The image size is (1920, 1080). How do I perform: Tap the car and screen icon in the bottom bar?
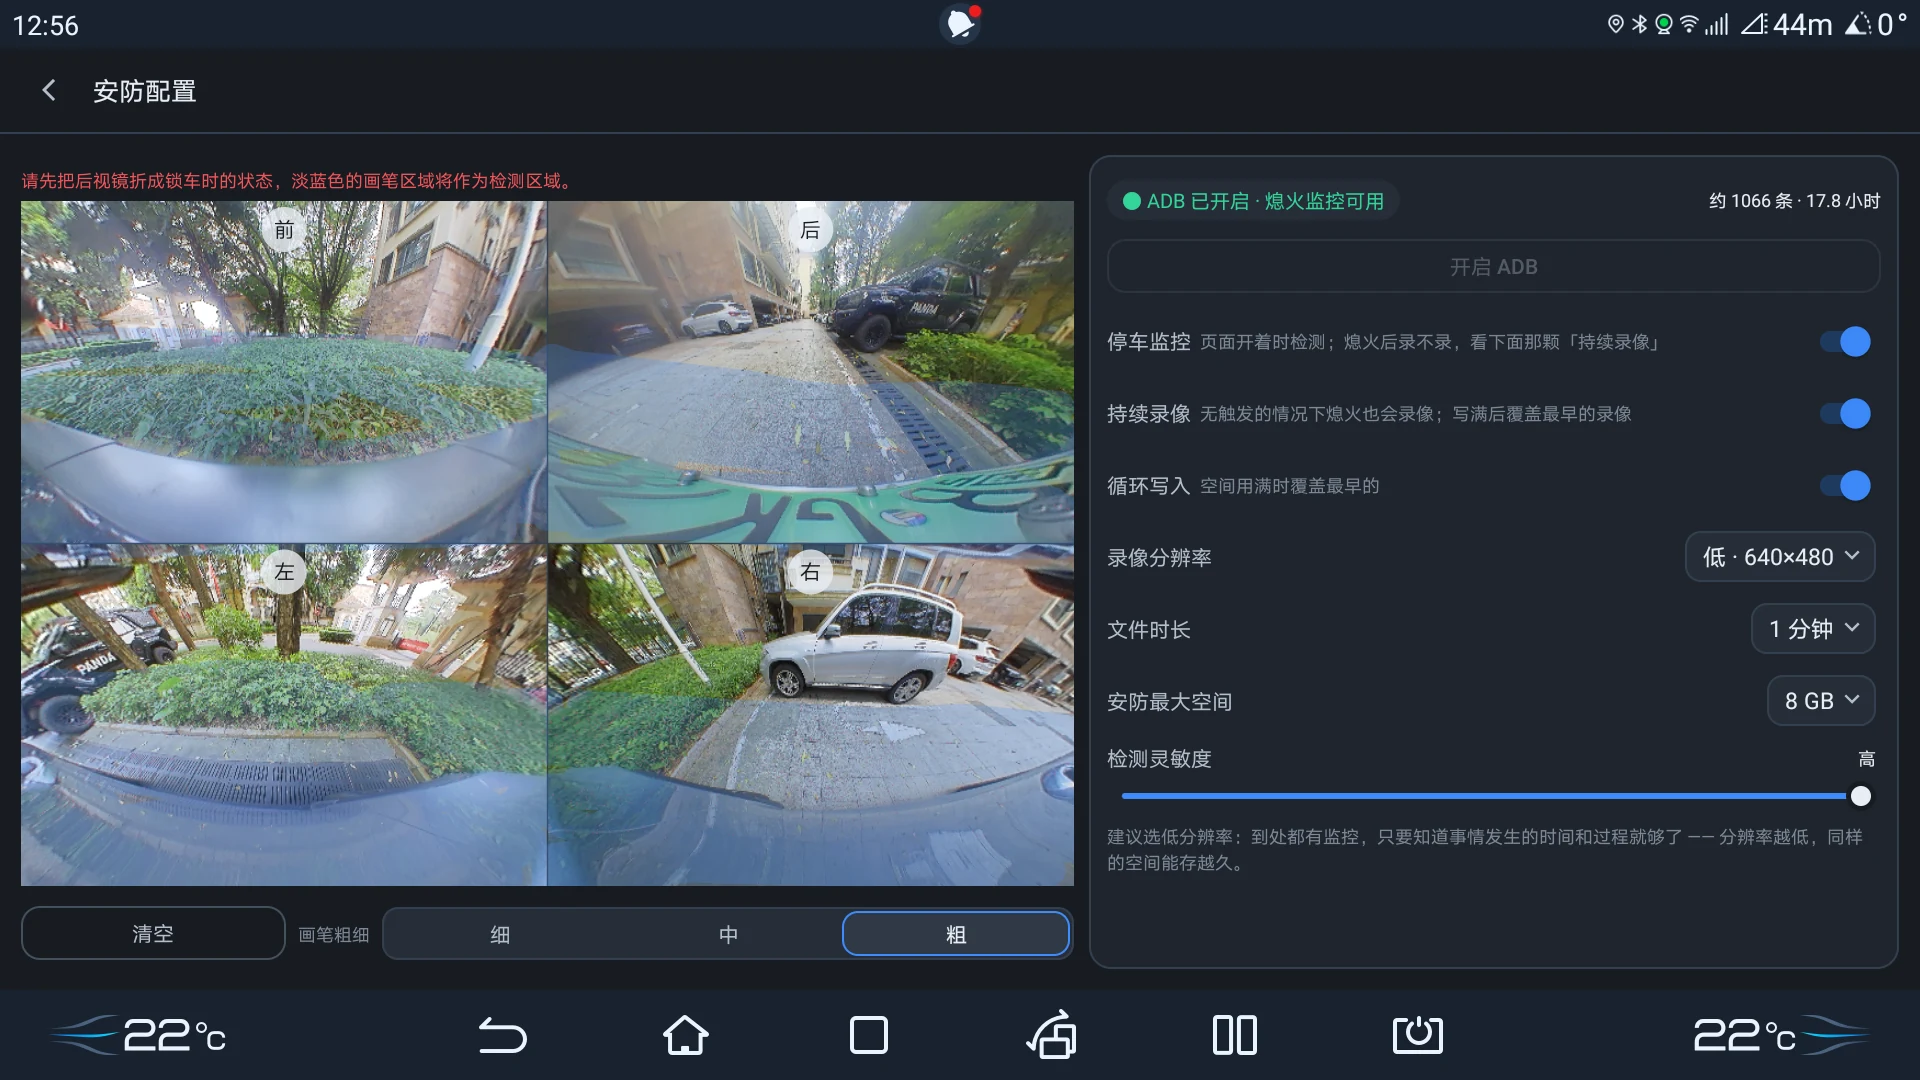(x=1052, y=1035)
